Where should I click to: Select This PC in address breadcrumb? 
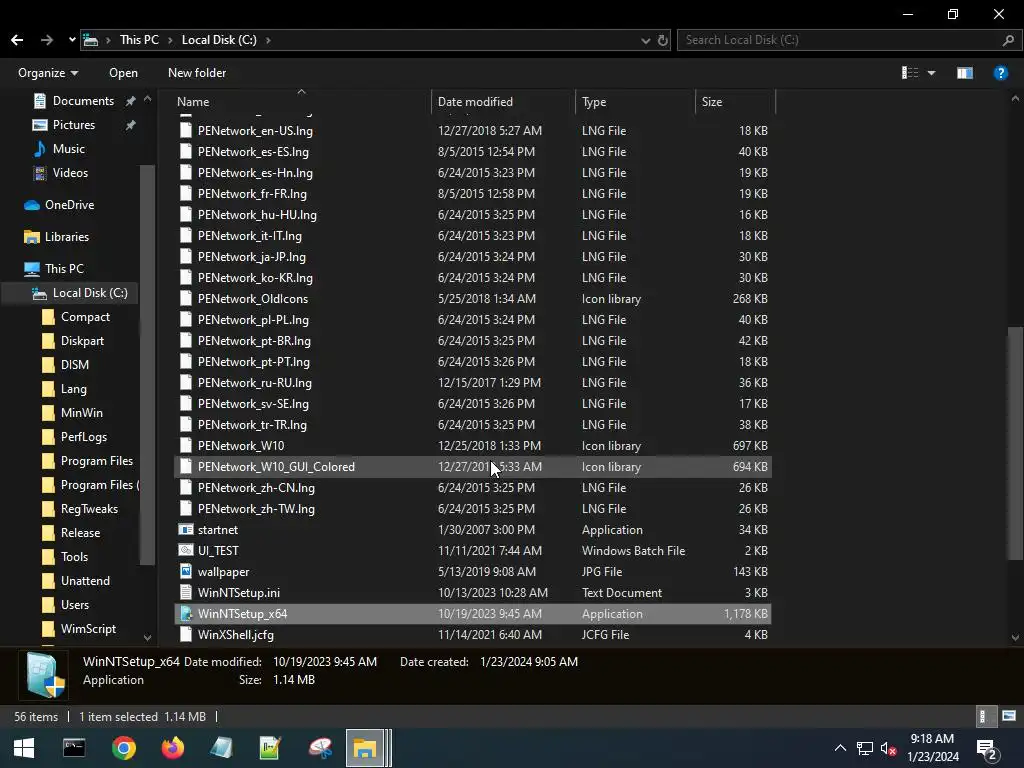[139, 40]
